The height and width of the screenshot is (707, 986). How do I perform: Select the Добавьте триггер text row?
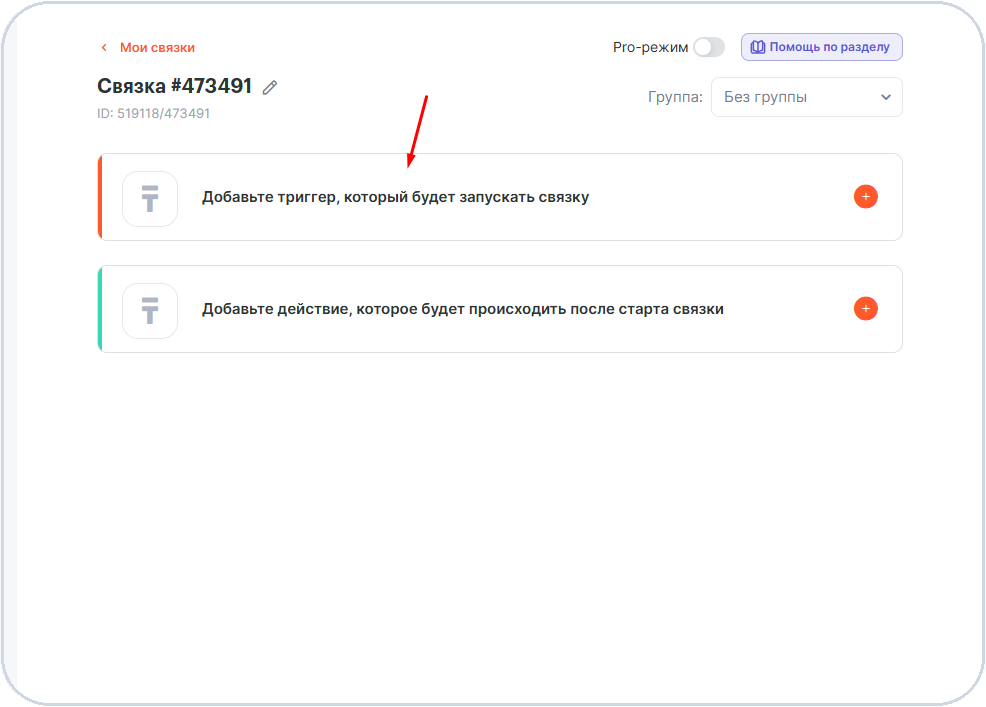click(501, 197)
